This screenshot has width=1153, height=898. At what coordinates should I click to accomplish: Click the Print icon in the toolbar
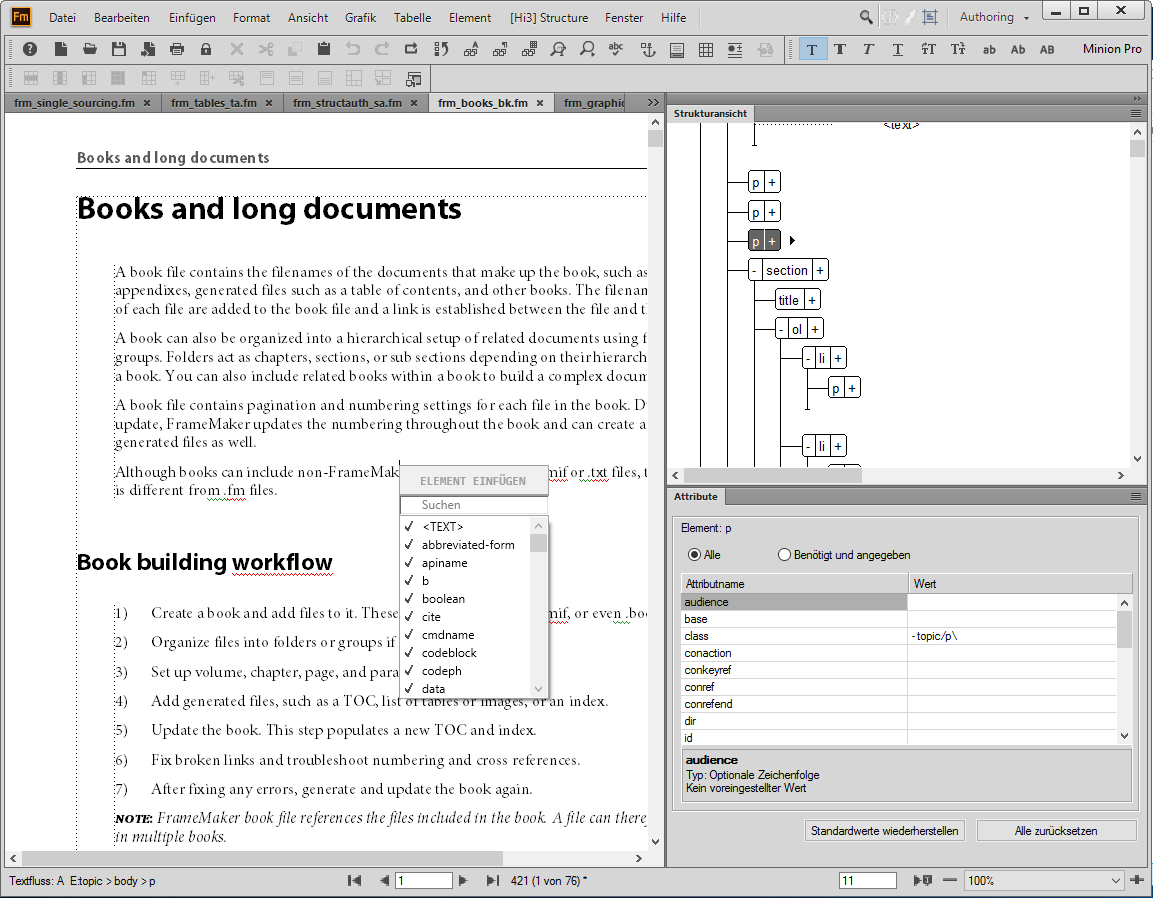point(176,49)
